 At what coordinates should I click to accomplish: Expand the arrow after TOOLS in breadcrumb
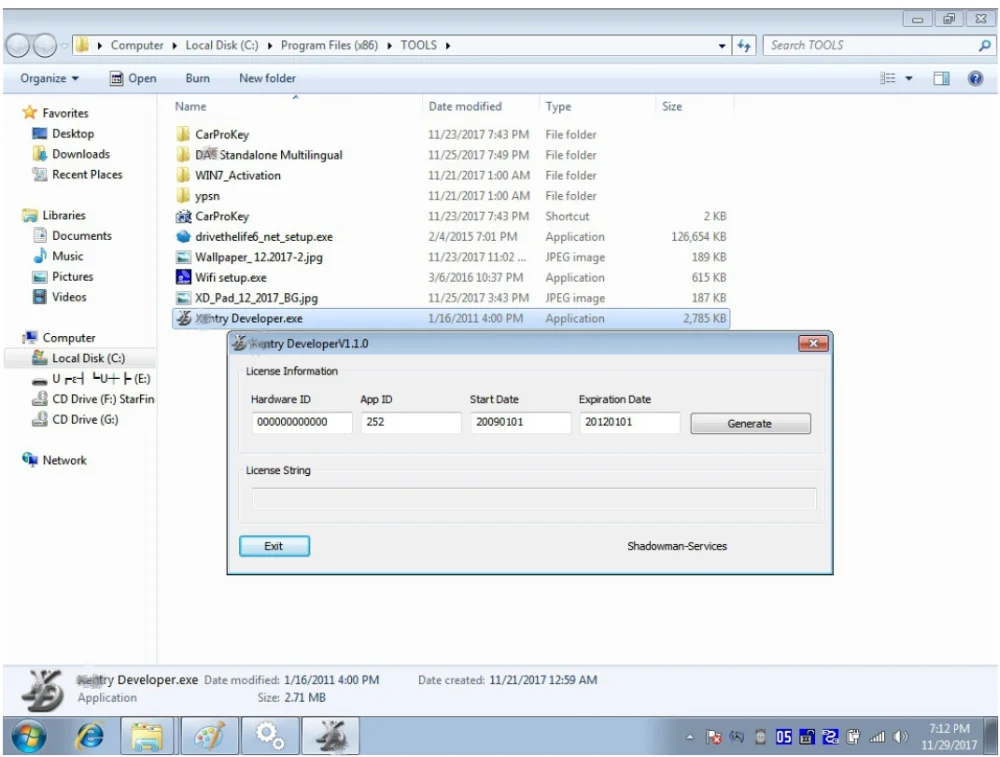[x=448, y=46]
